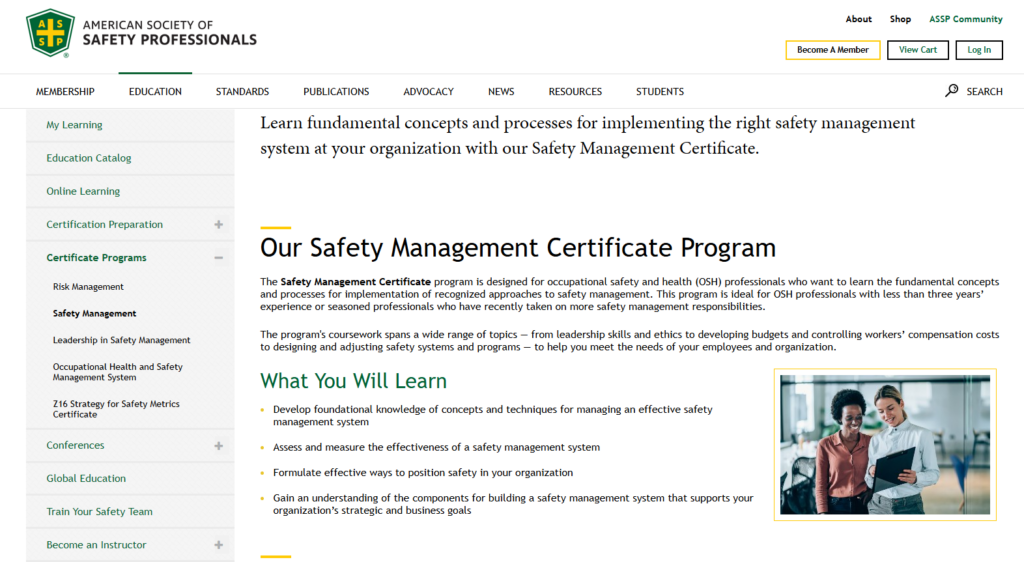This screenshot has width=1024, height=562.
Task: Expand the Become an Instructor submenu
Action: [x=219, y=545]
